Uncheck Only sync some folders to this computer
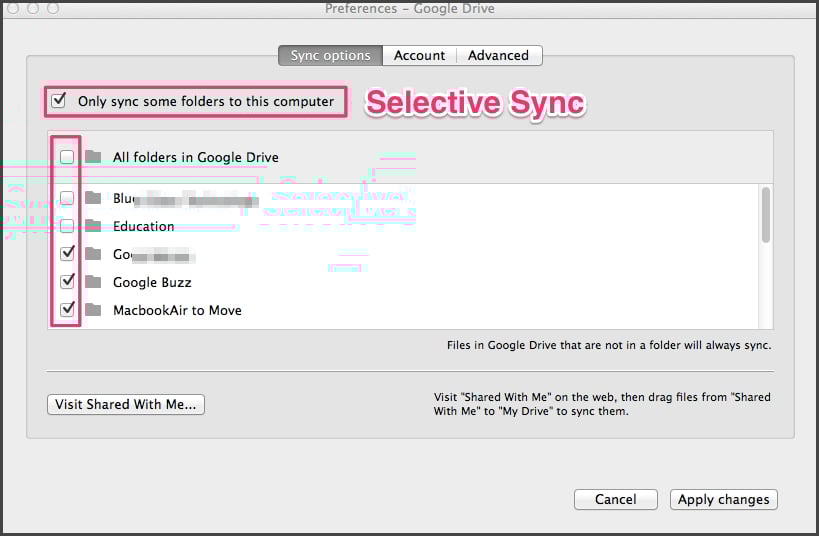819x536 pixels. [x=58, y=100]
